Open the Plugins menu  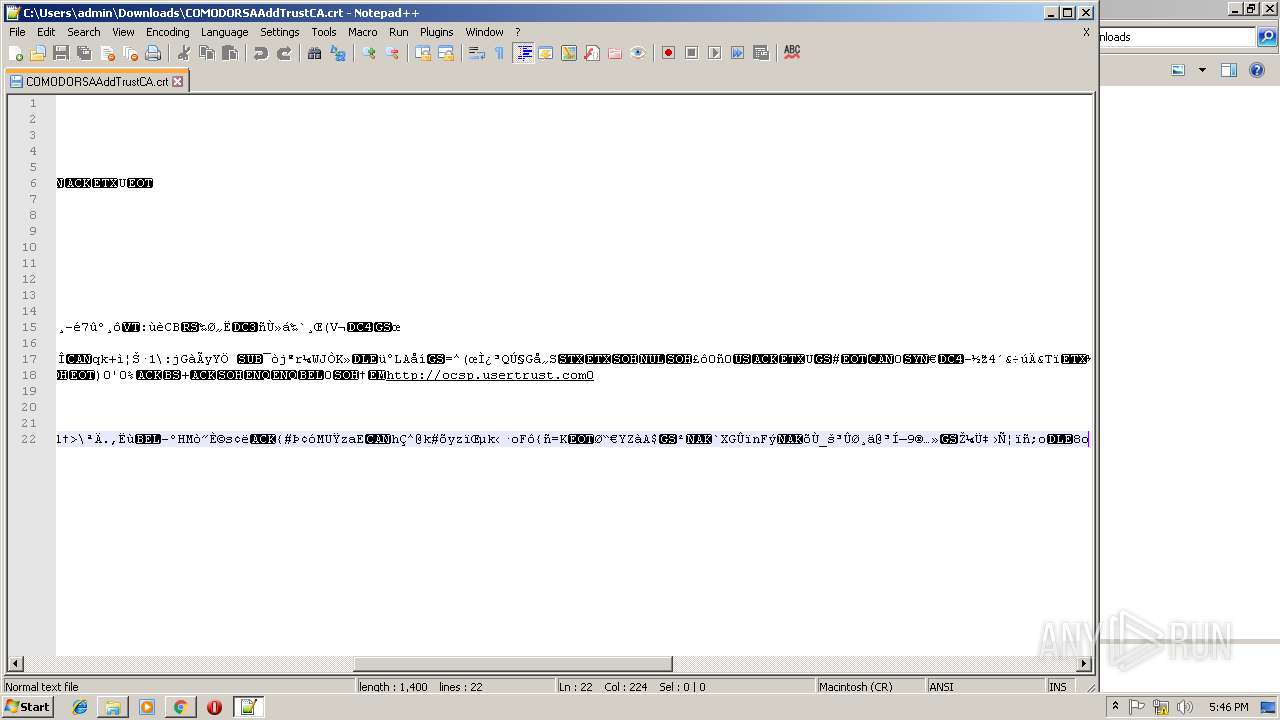click(437, 32)
